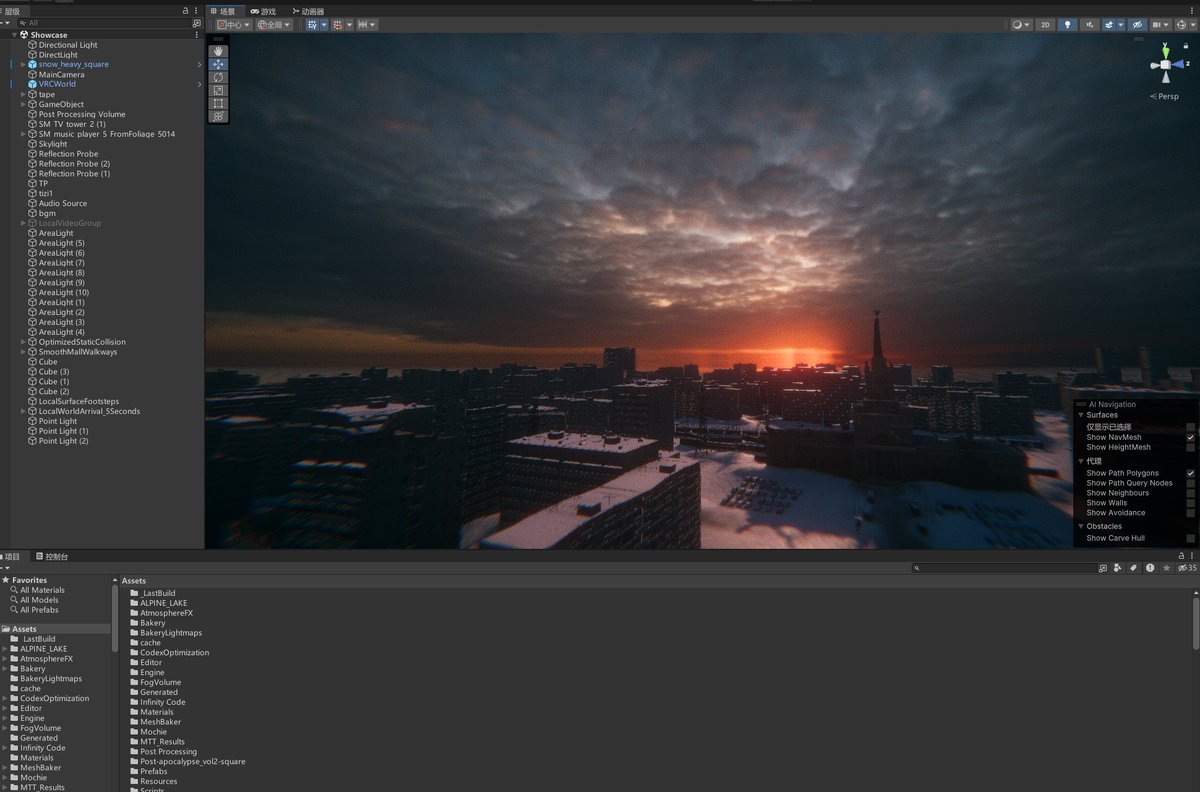Select All Materials in Favorites

click(42, 590)
